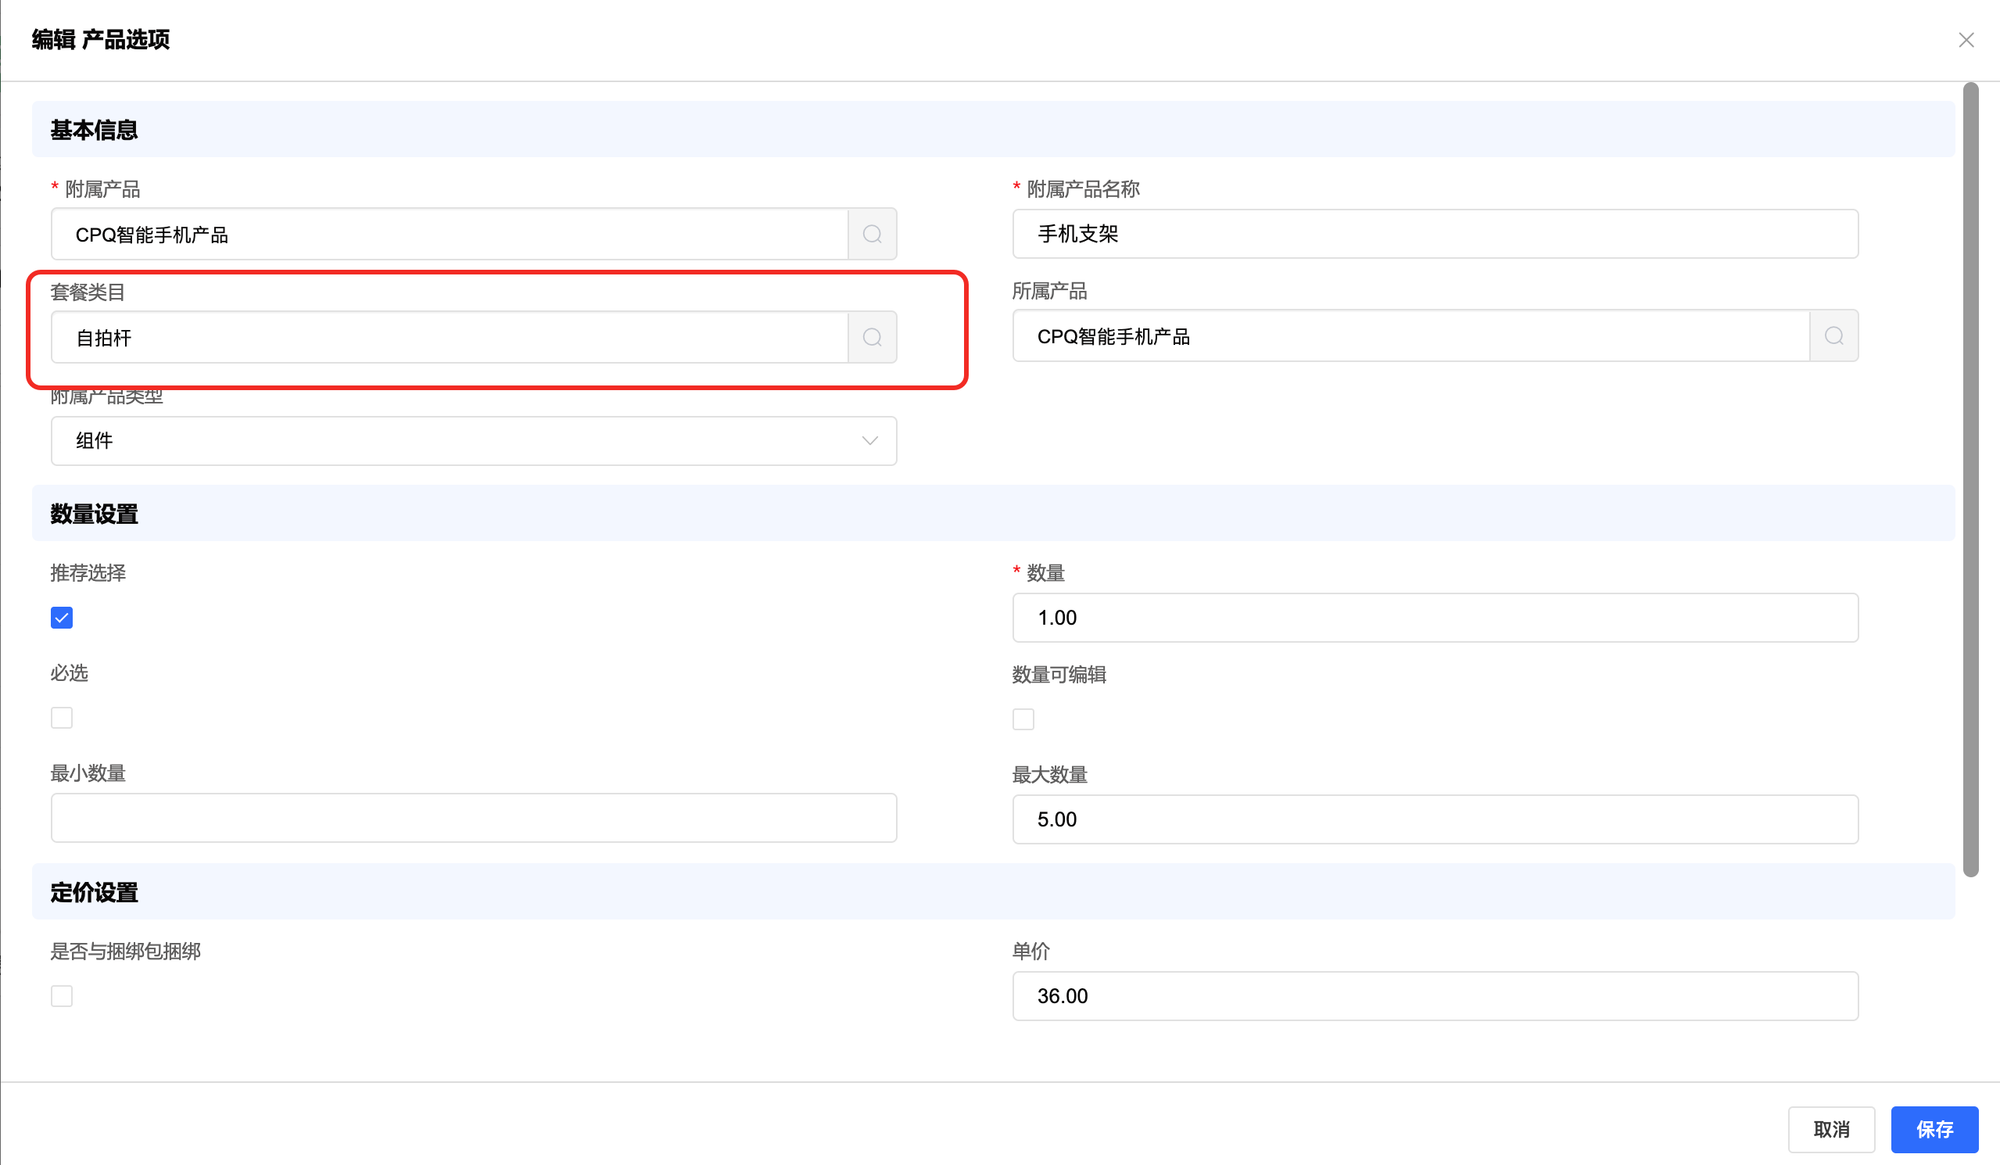Click 最大数量 field showing 5.00
Screen dimensions: 2000x1165
1434,820
